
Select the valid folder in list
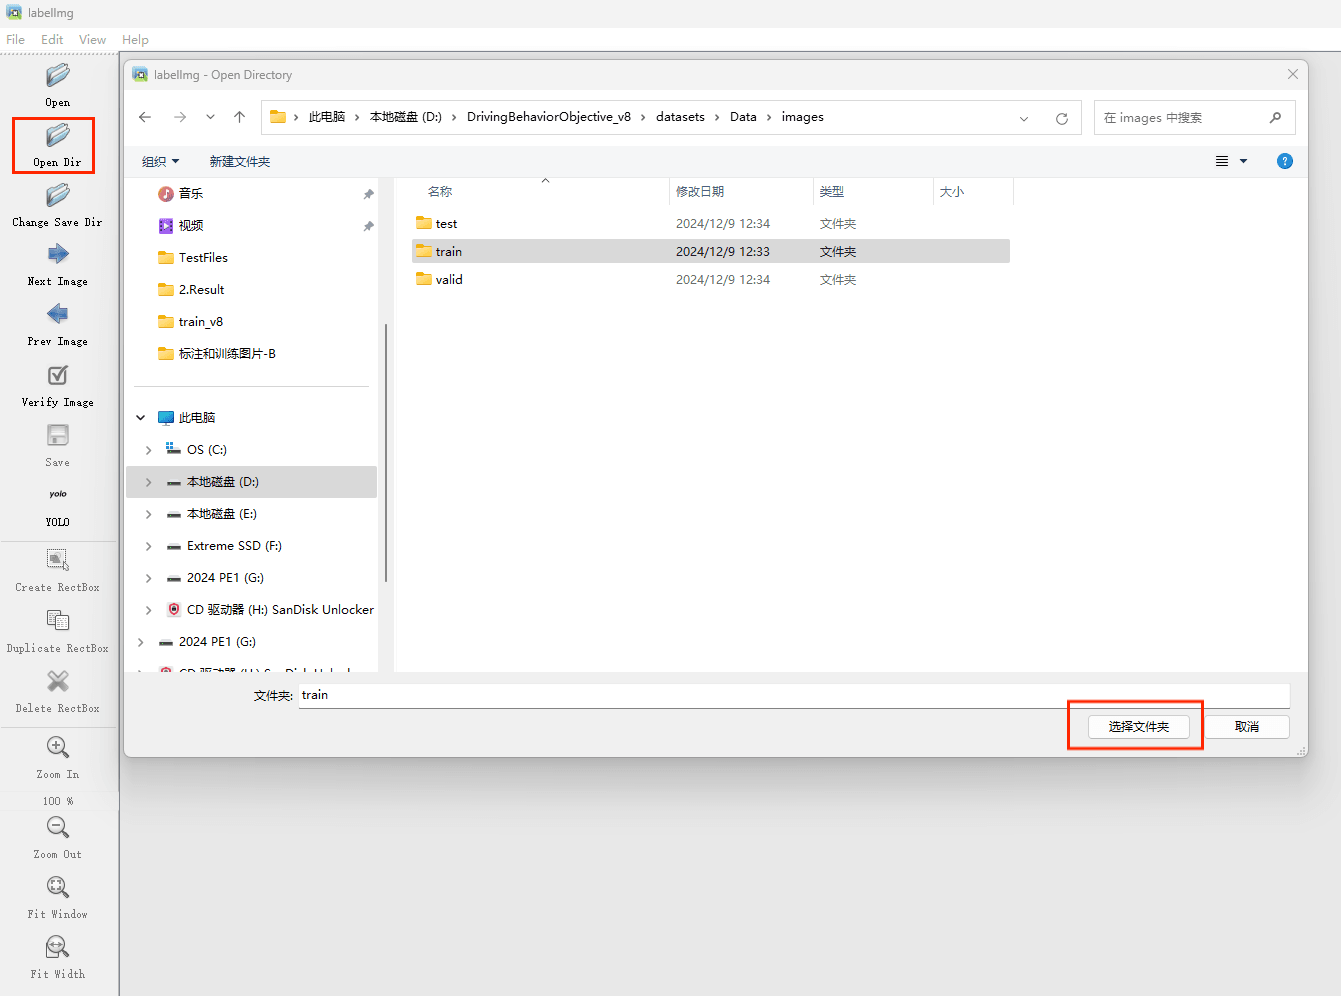tap(449, 280)
